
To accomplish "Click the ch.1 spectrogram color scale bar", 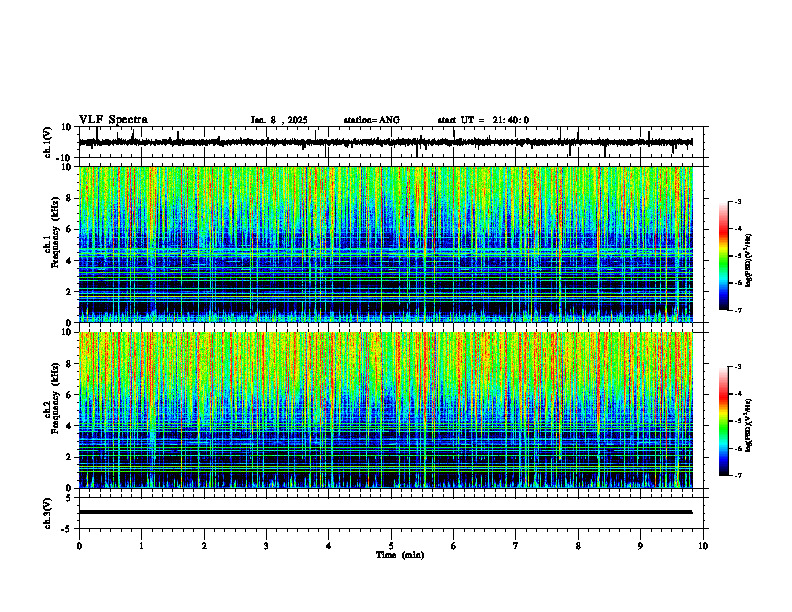I will tap(723, 256).
